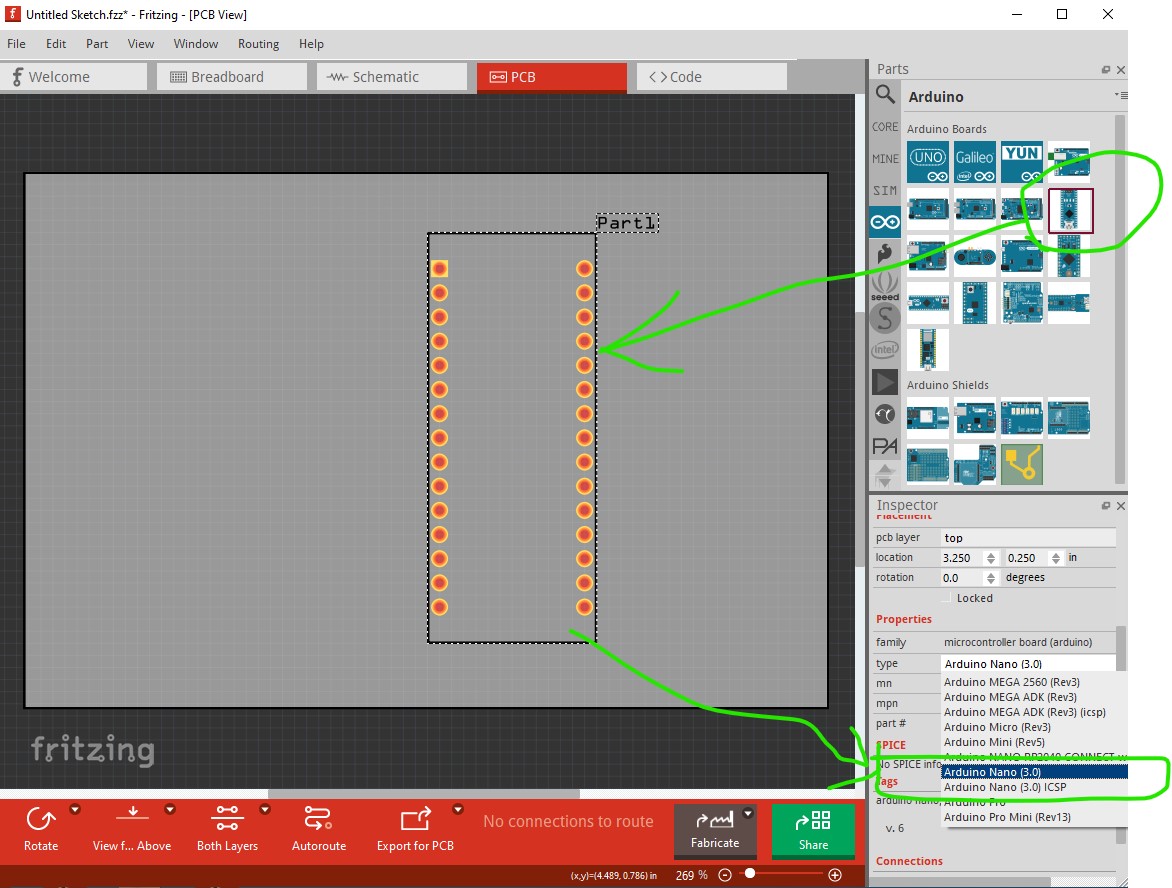The width and height of the screenshot is (1172, 888).
Task: Open the parts search magnifier icon
Action: coord(885,94)
